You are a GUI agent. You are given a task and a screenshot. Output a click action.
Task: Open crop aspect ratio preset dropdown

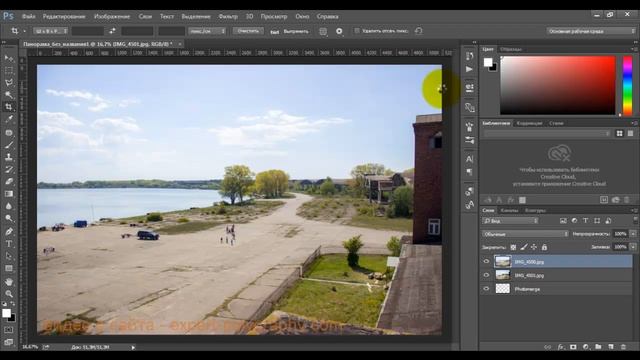point(51,31)
